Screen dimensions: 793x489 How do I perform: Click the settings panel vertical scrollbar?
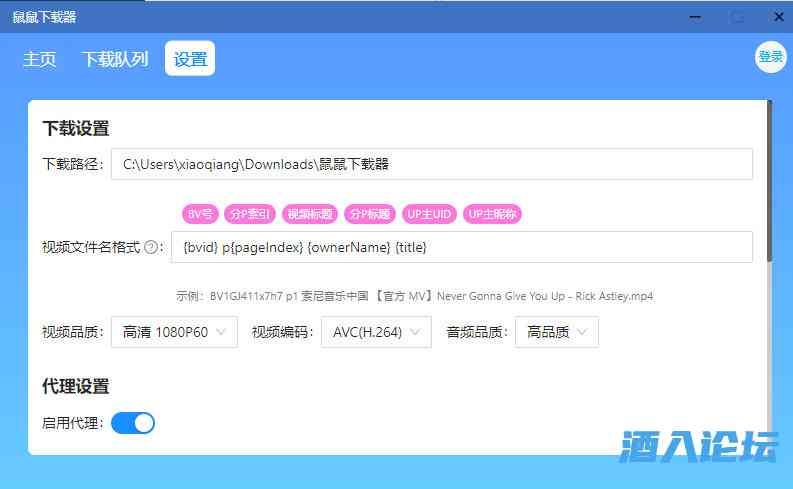pos(768,180)
